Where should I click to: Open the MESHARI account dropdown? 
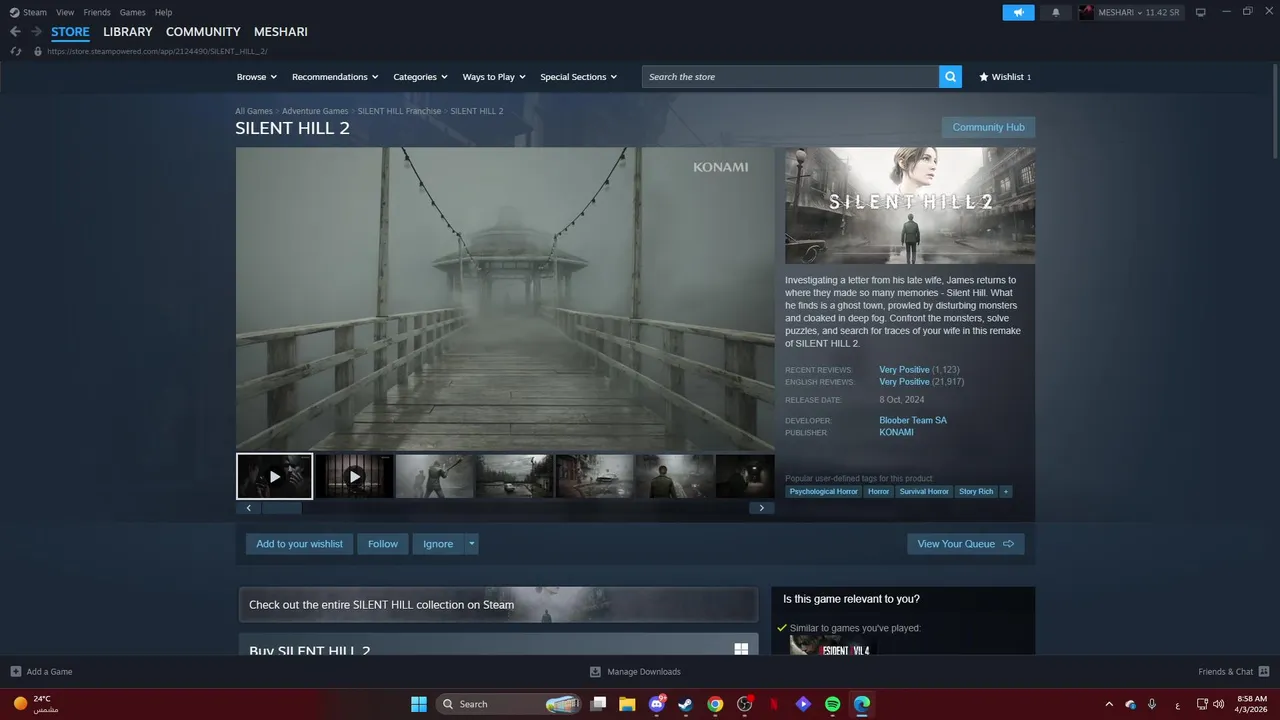pyautogui.click(x=1140, y=12)
